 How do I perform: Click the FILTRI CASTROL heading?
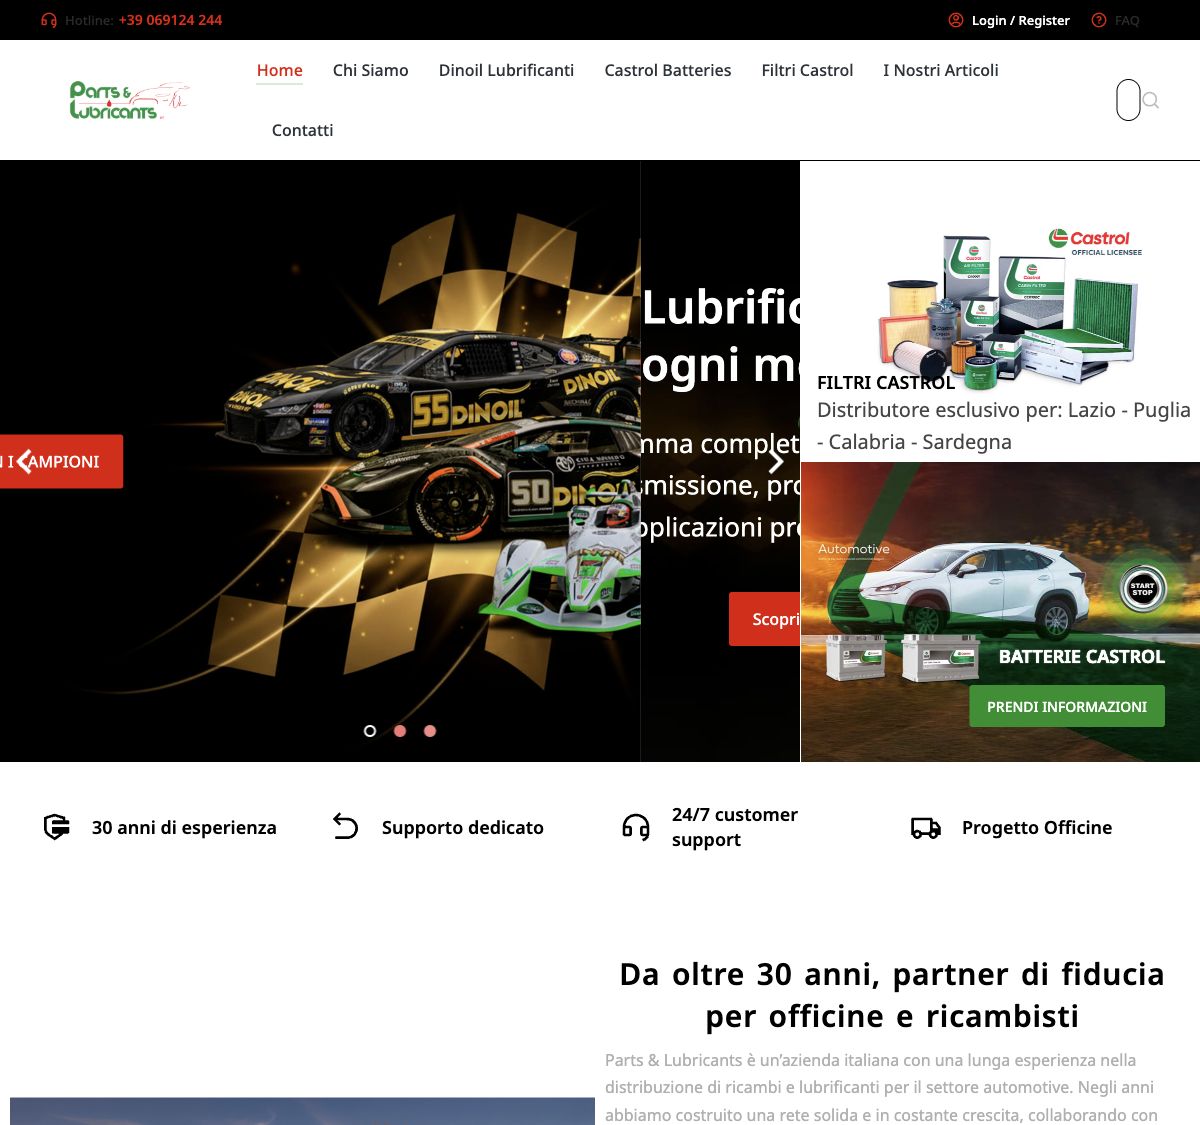886,382
